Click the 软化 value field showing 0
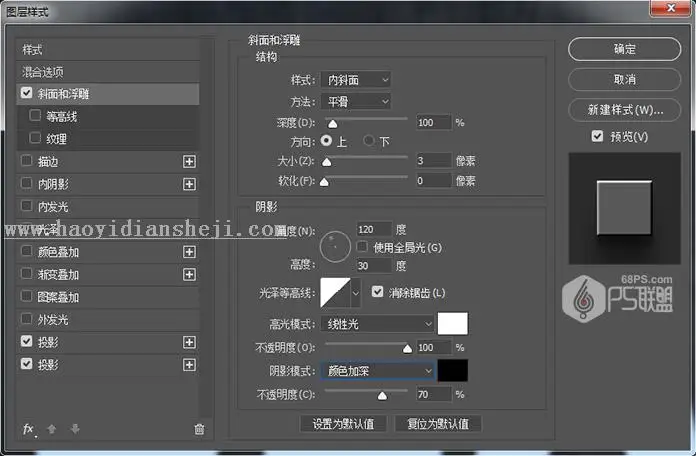The width and height of the screenshot is (696, 456). click(434, 181)
